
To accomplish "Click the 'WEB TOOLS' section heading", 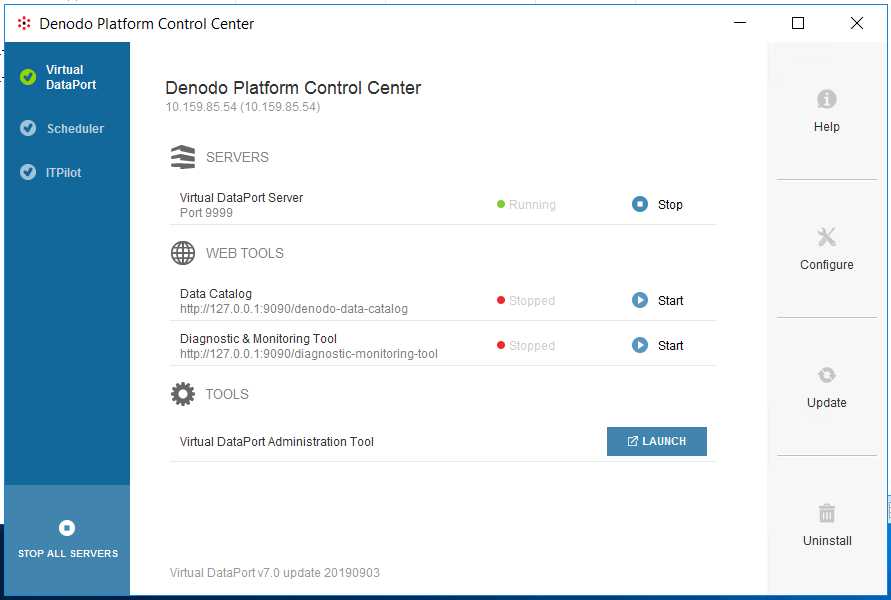I will [x=245, y=253].
